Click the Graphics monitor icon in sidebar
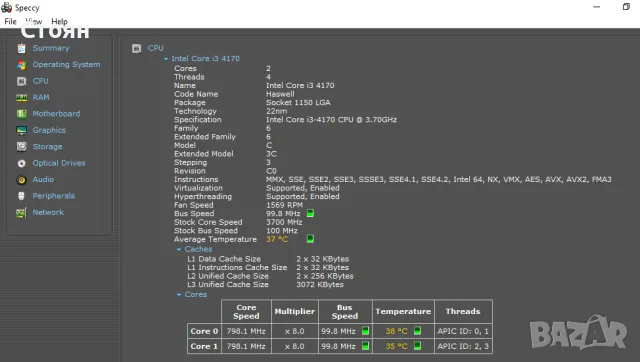The image size is (640, 362). coord(22,130)
